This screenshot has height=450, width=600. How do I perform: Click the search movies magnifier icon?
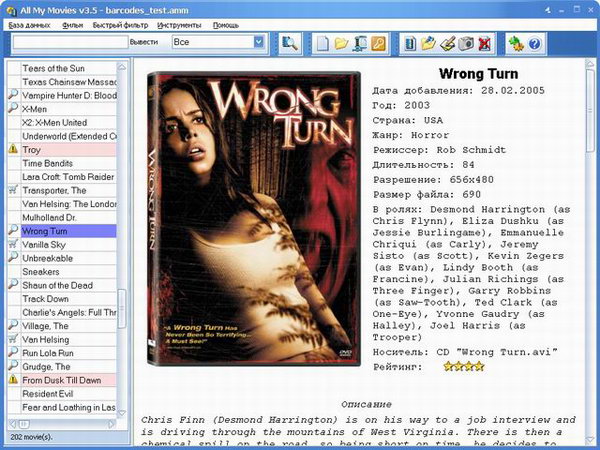tap(290, 43)
